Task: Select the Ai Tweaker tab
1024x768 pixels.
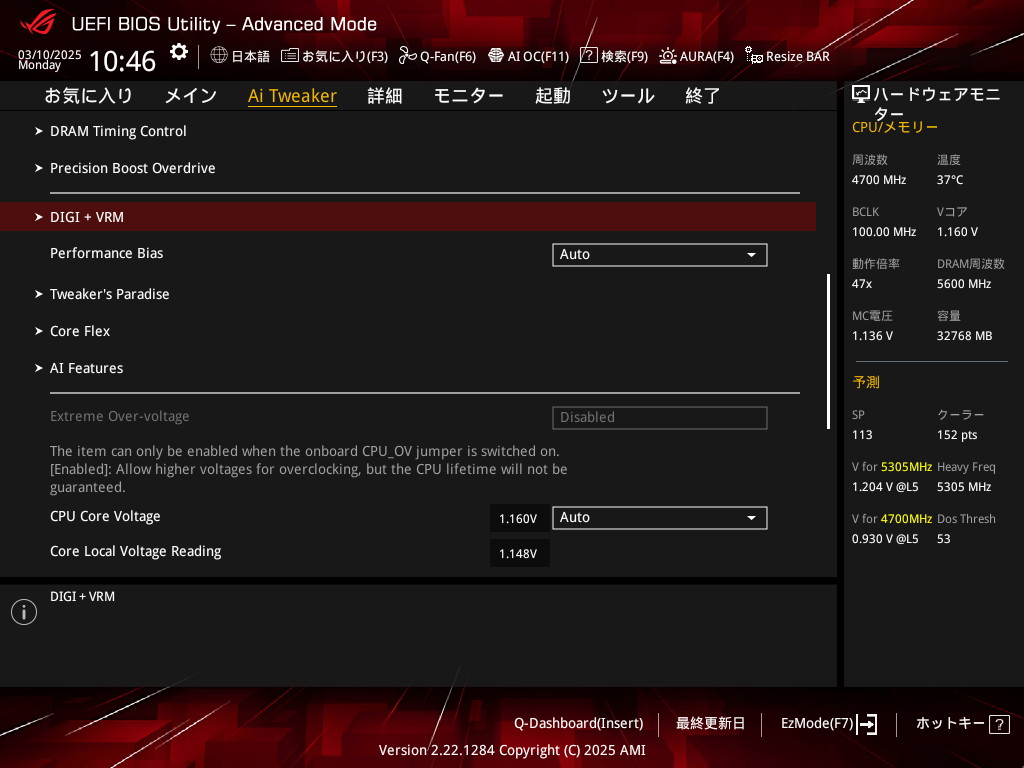Action: click(x=292, y=96)
